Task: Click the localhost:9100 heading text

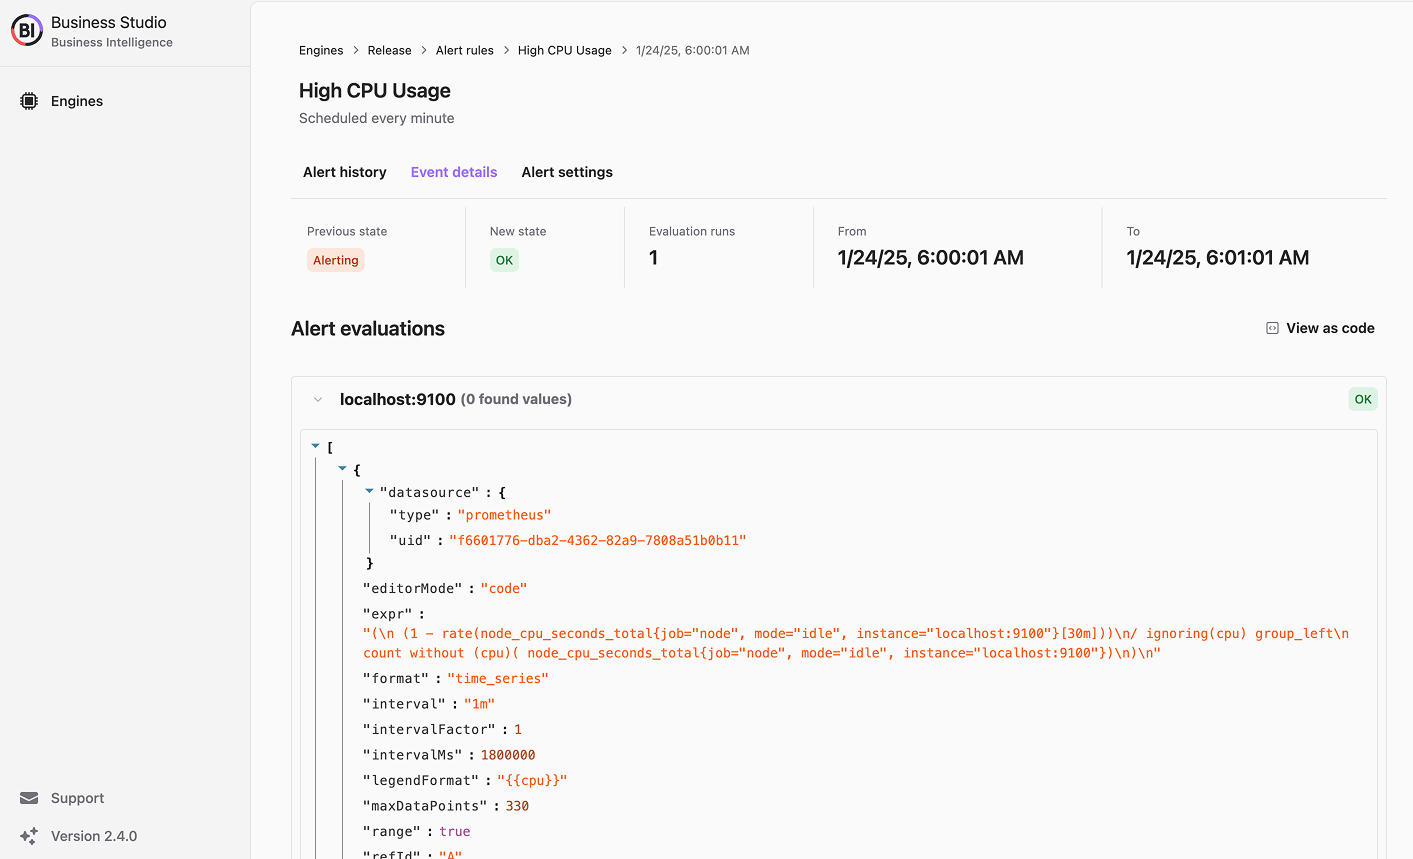Action: [x=398, y=399]
